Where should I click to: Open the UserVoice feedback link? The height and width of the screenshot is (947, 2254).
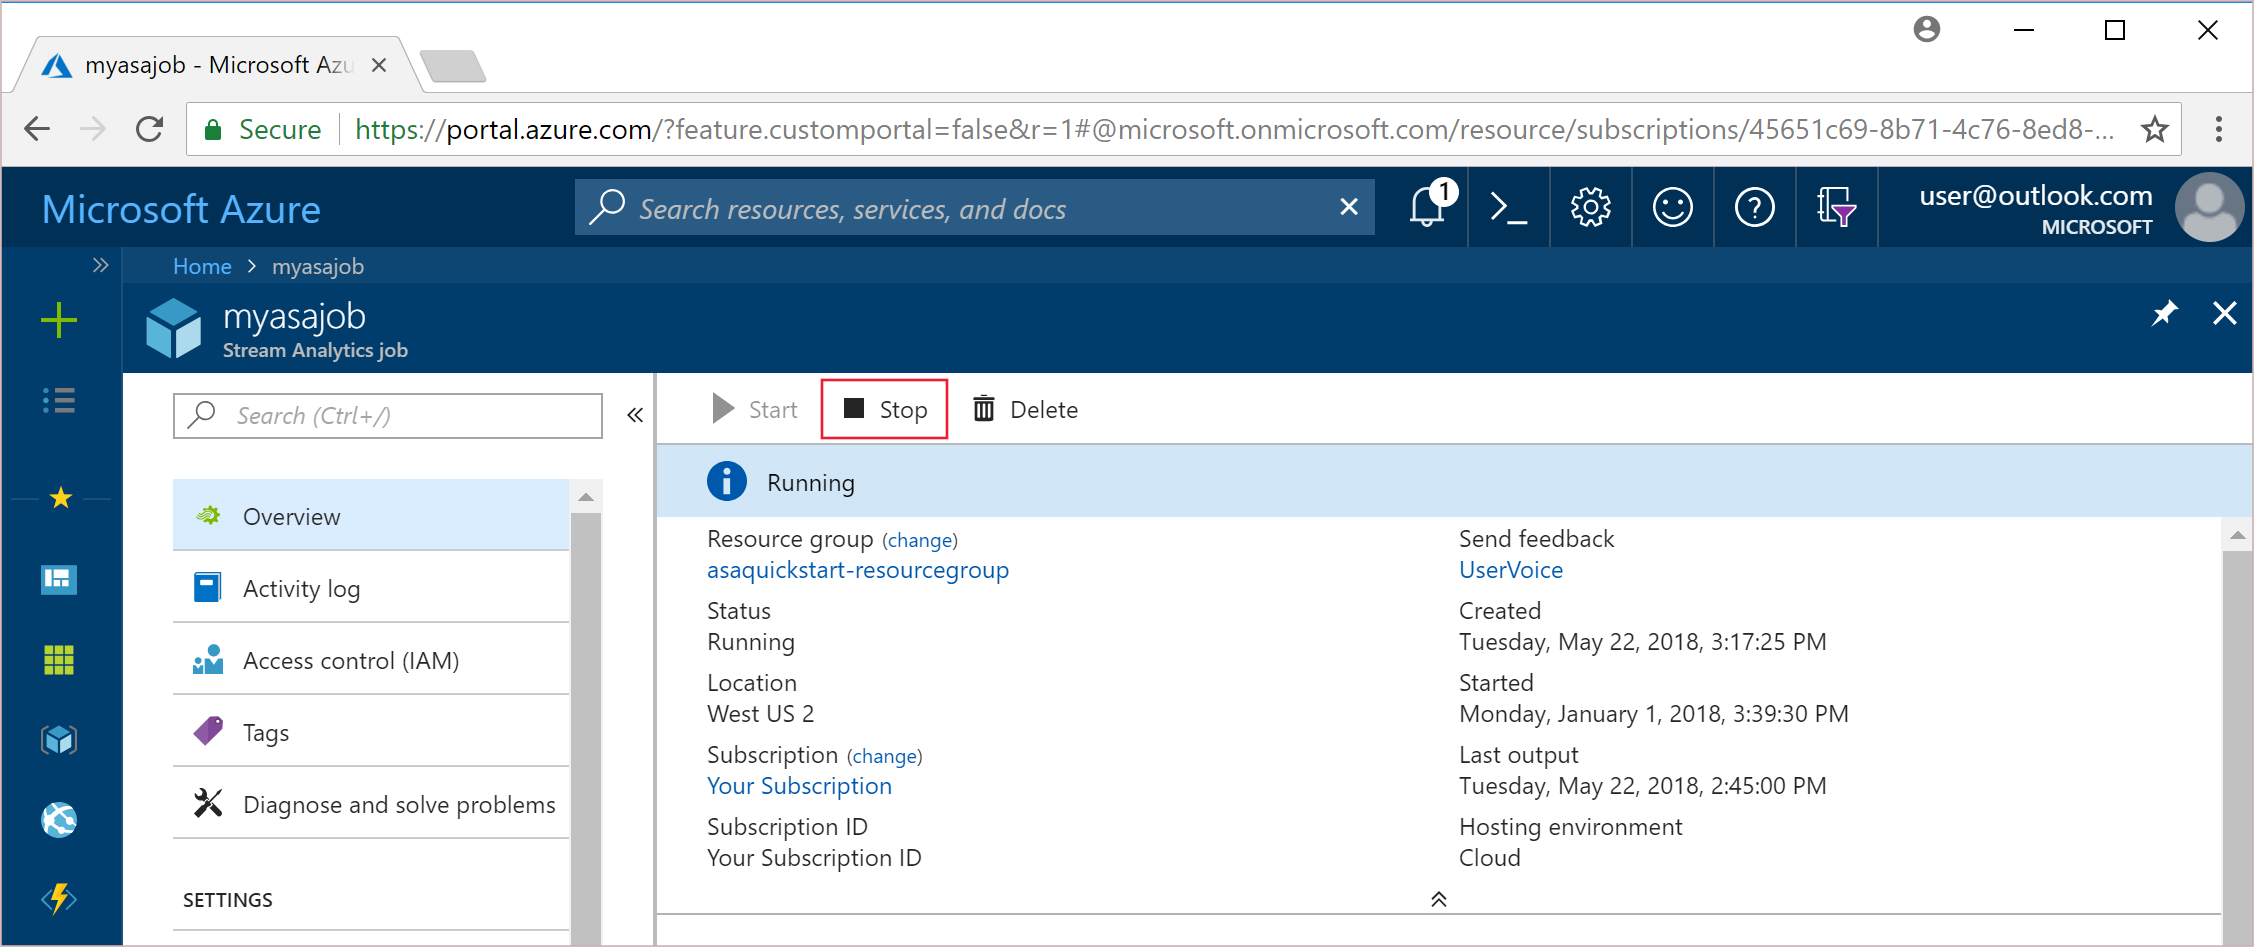tap(1511, 570)
